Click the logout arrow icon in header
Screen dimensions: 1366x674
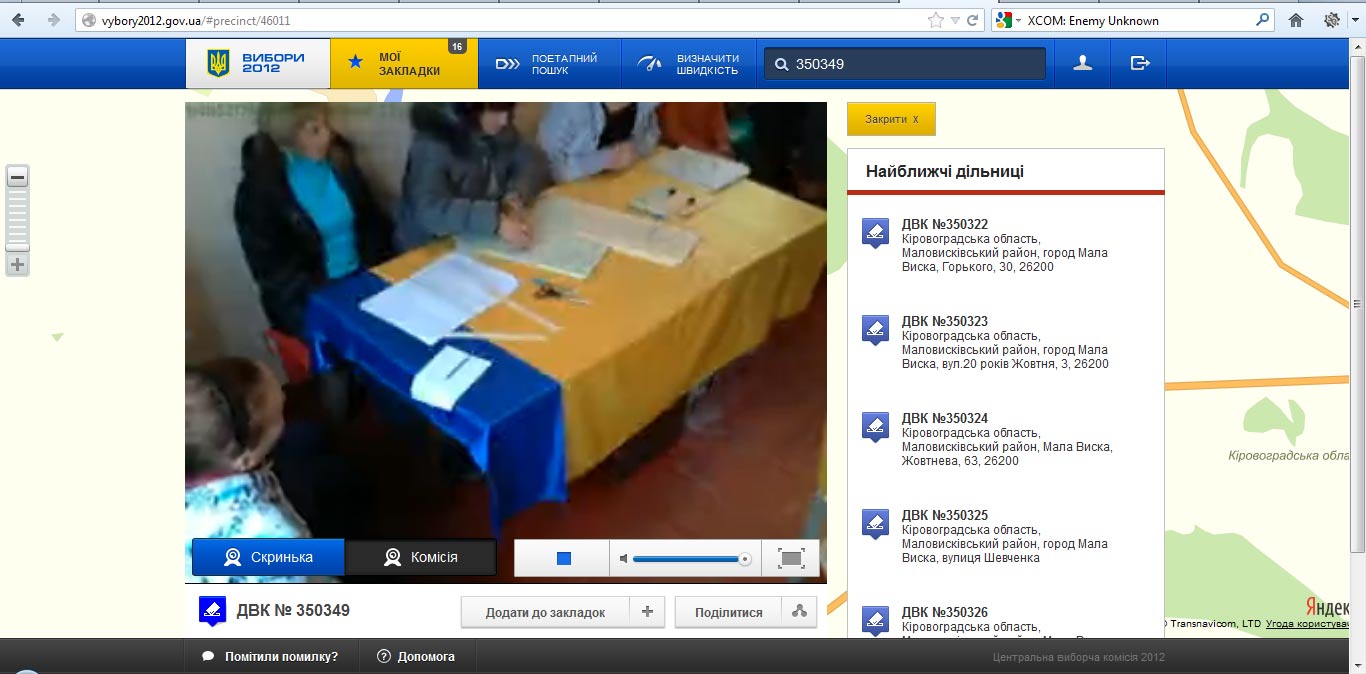[x=1139, y=64]
